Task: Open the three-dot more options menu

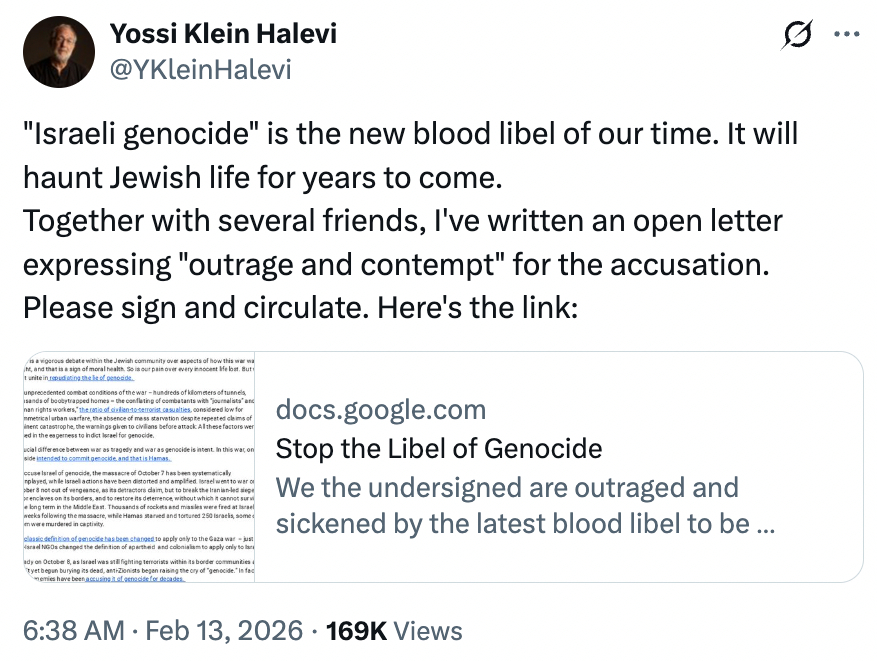Action: [x=846, y=35]
